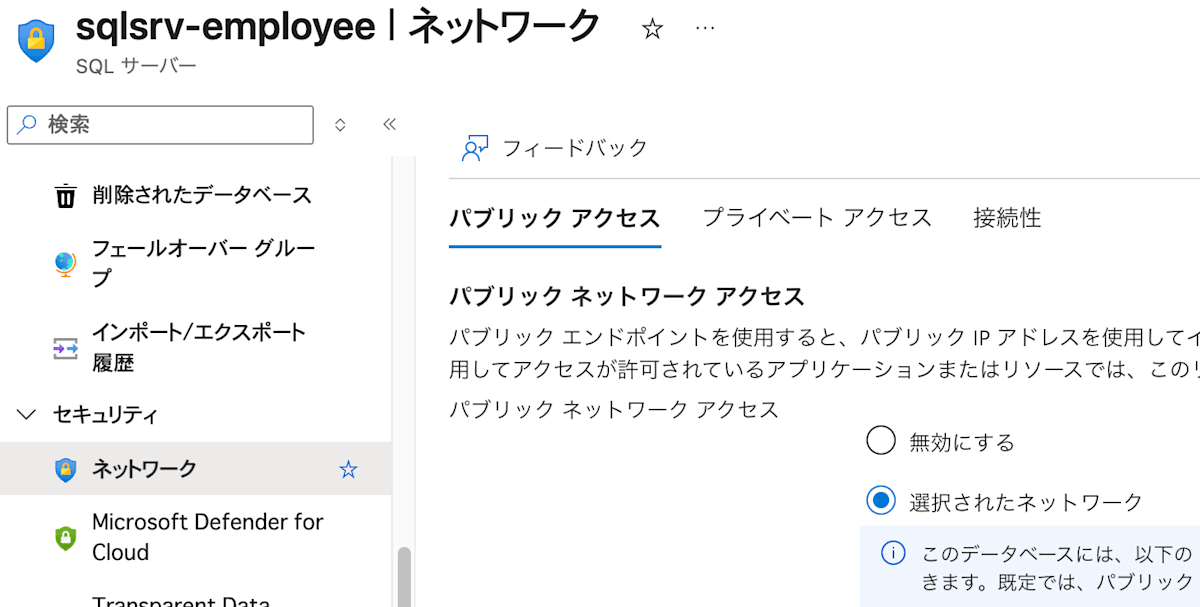Toggle the sidebar expand/collapse-all arrows
The width and height of the screenshot is (1200, 607).
coord(340,125)
